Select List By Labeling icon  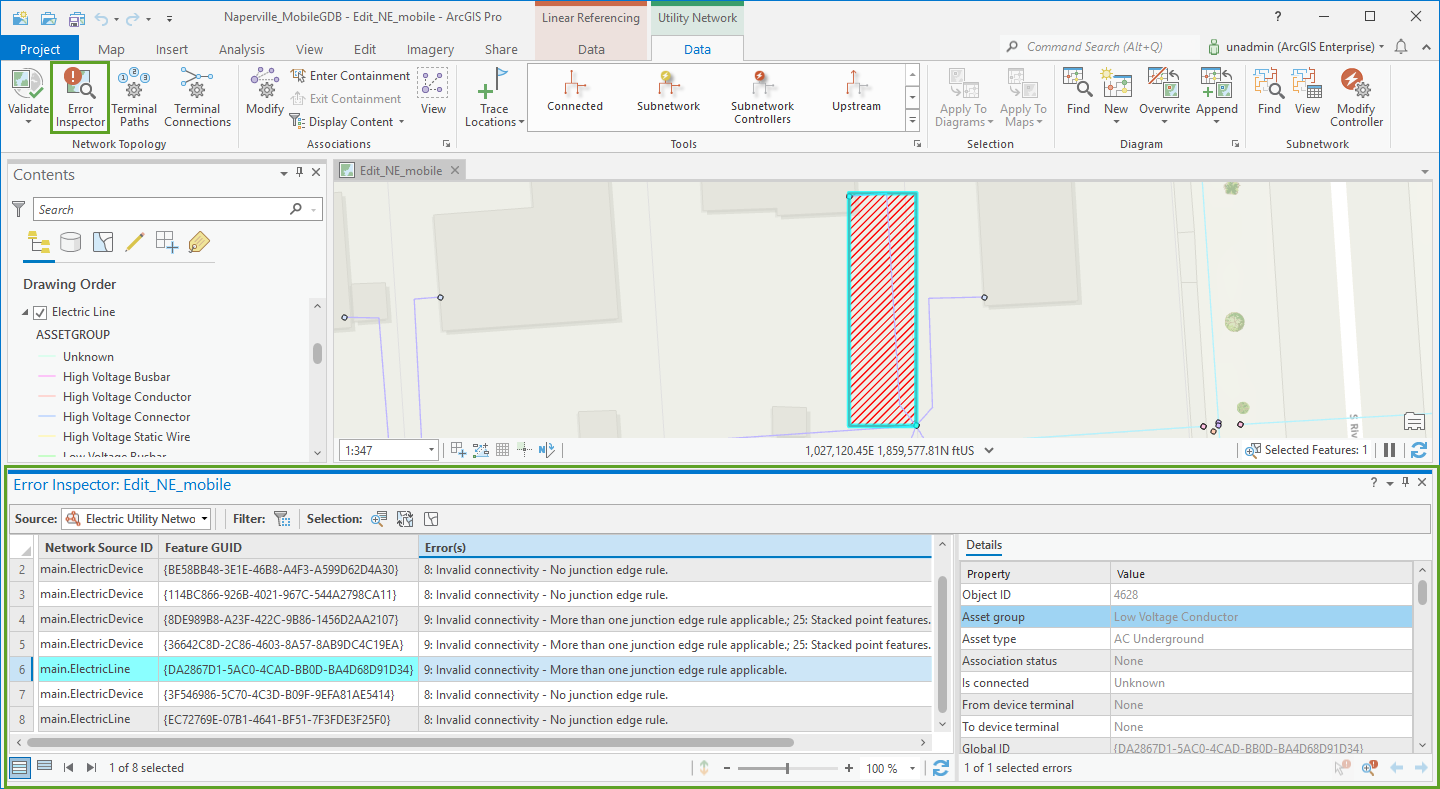pyautogui.click(x=198, y=242)
